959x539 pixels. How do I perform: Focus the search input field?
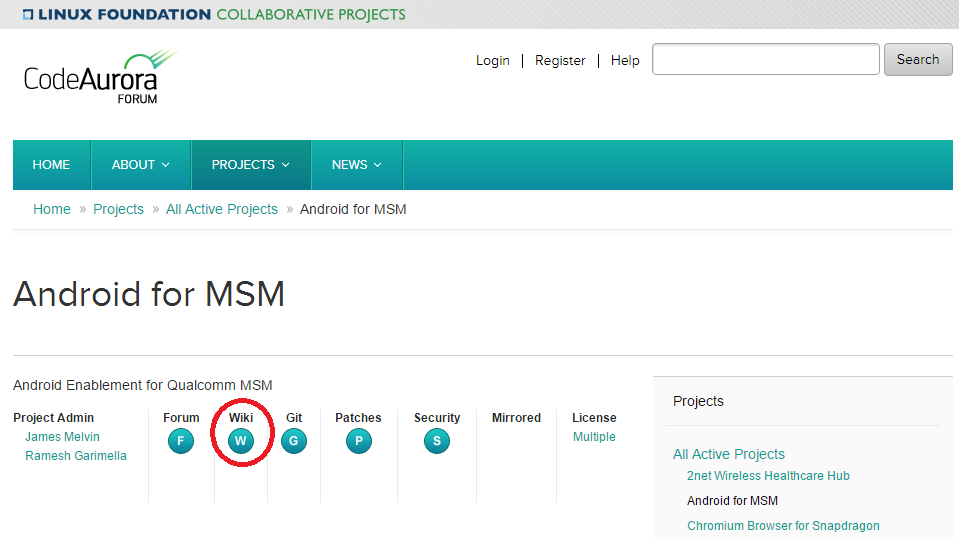766,59
